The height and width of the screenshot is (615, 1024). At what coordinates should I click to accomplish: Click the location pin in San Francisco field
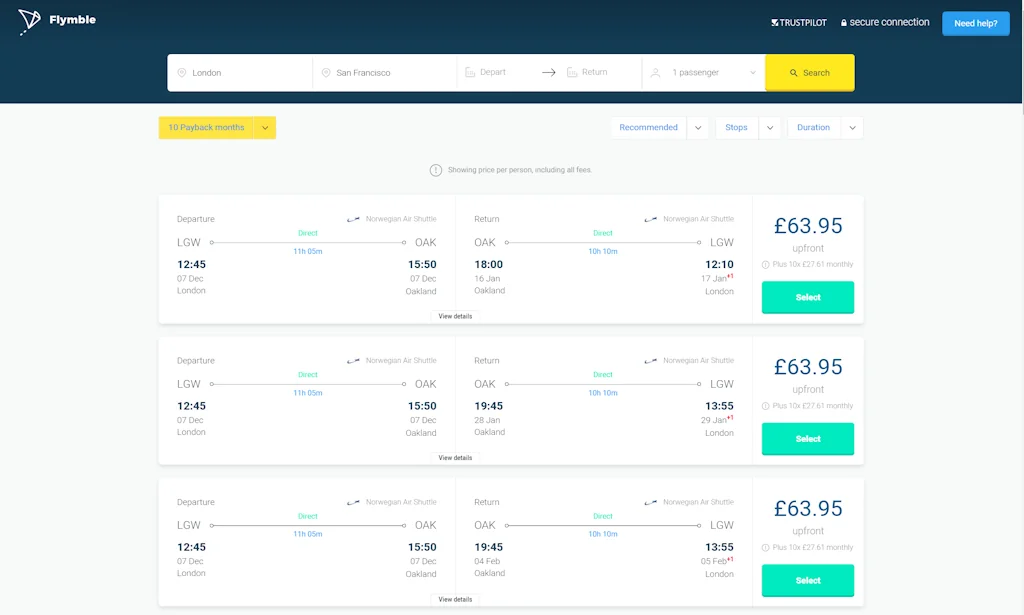point(326,73)
